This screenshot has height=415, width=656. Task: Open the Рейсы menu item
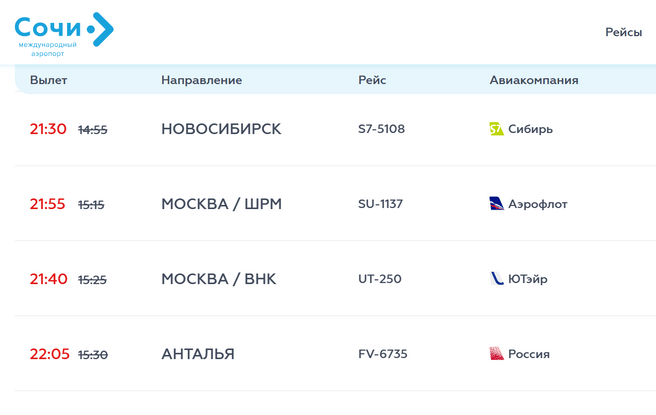click(x=623, y=32)
